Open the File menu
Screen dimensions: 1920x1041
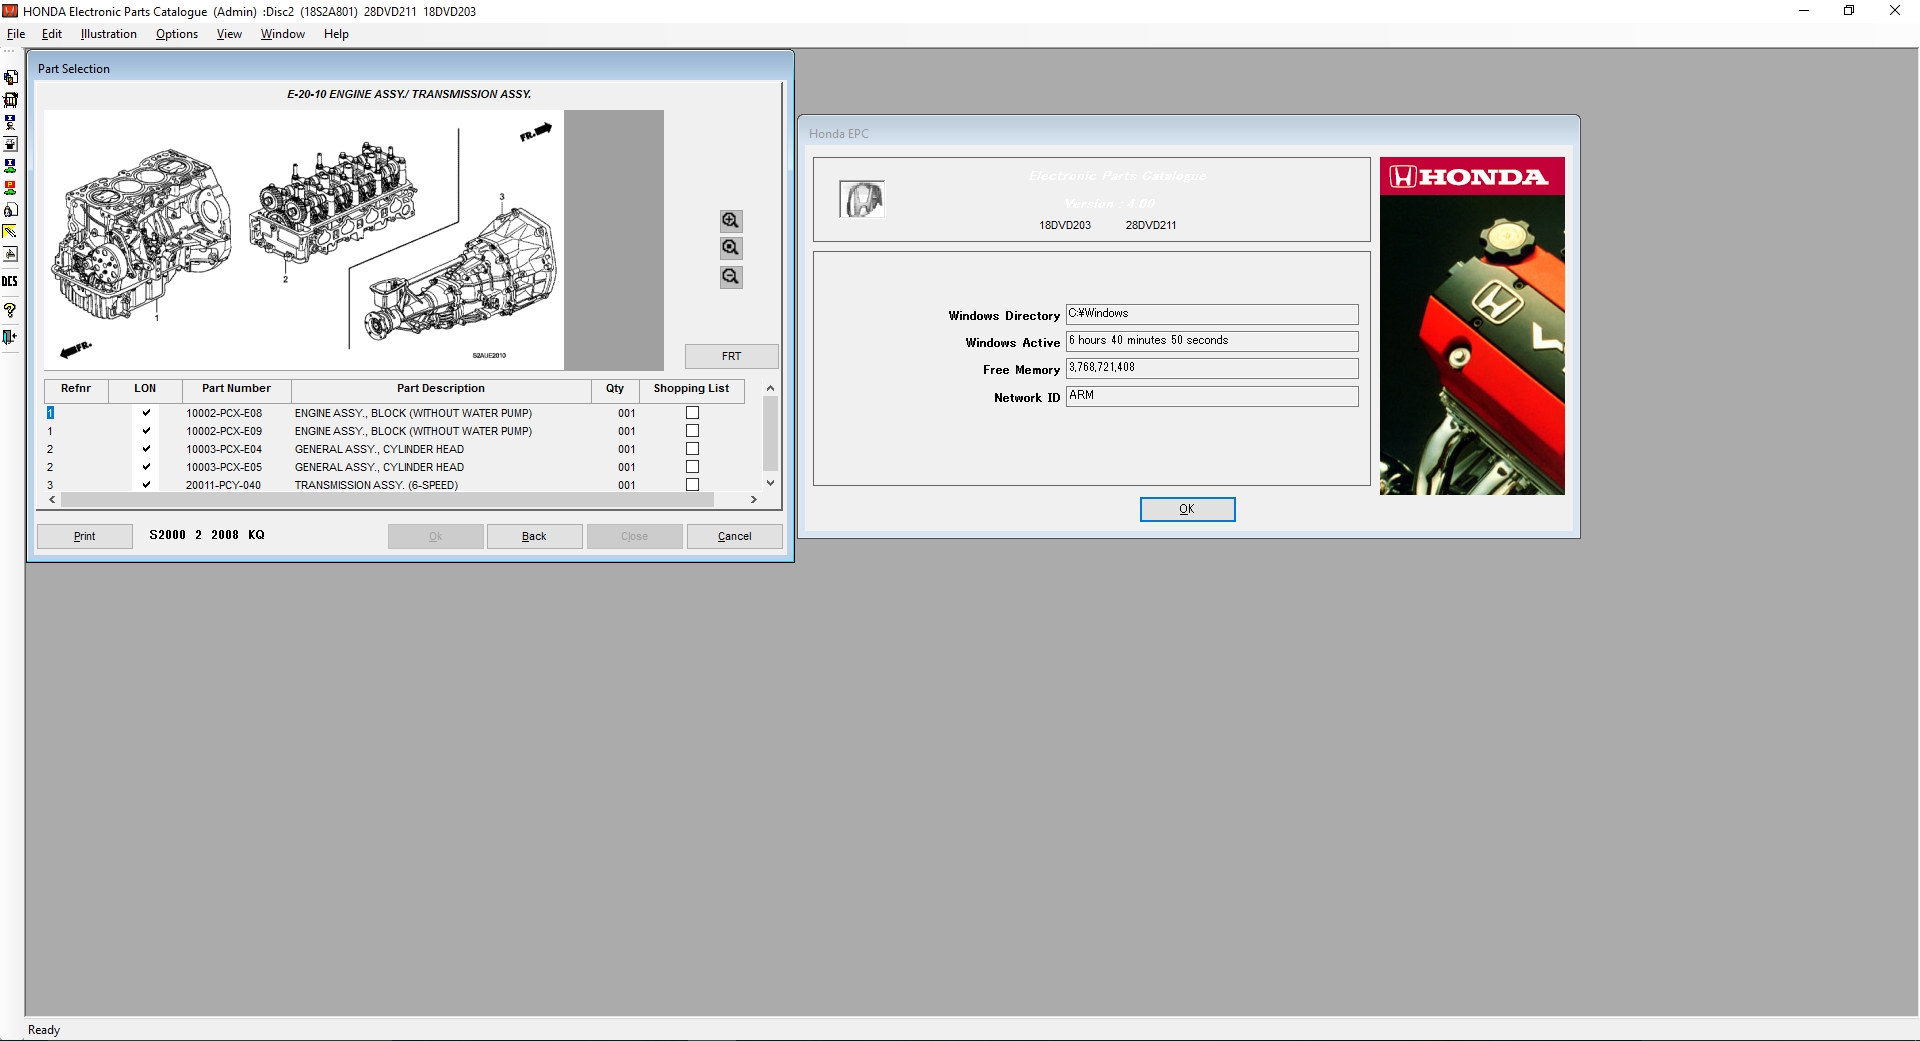click(x=16, y=34)
